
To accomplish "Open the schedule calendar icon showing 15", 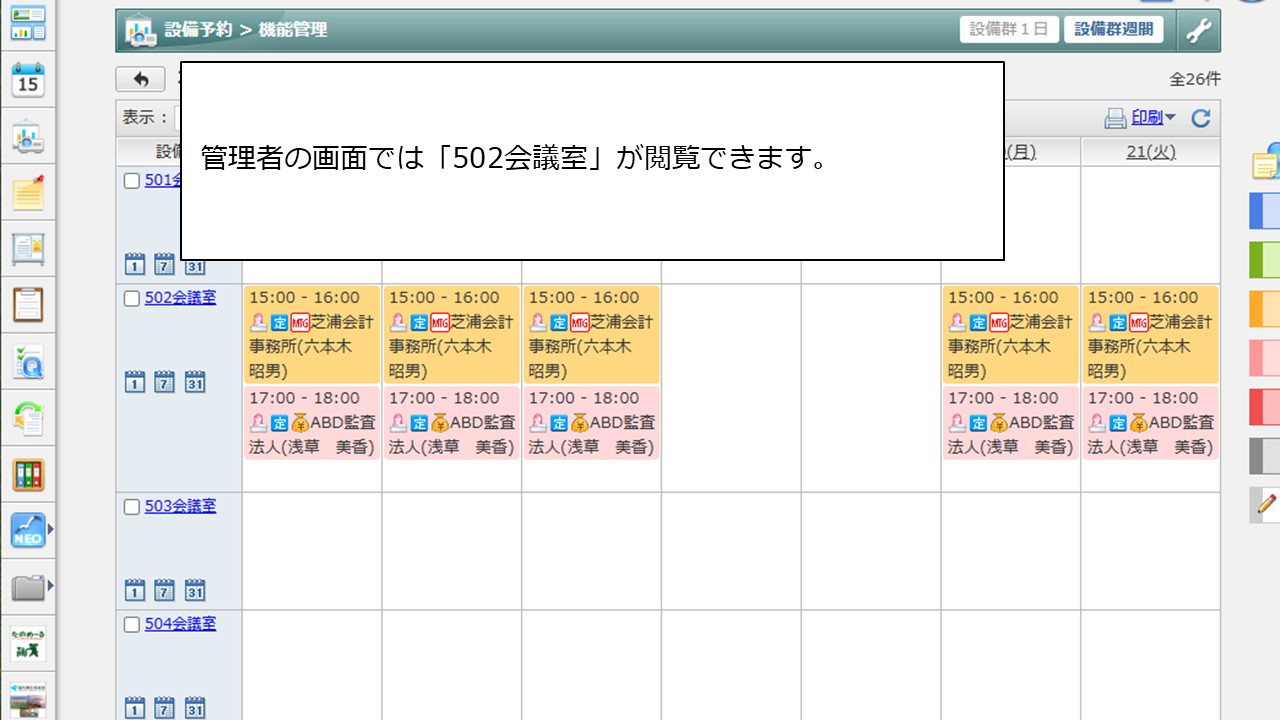I will pyautogui.click(x=28, y=80).
